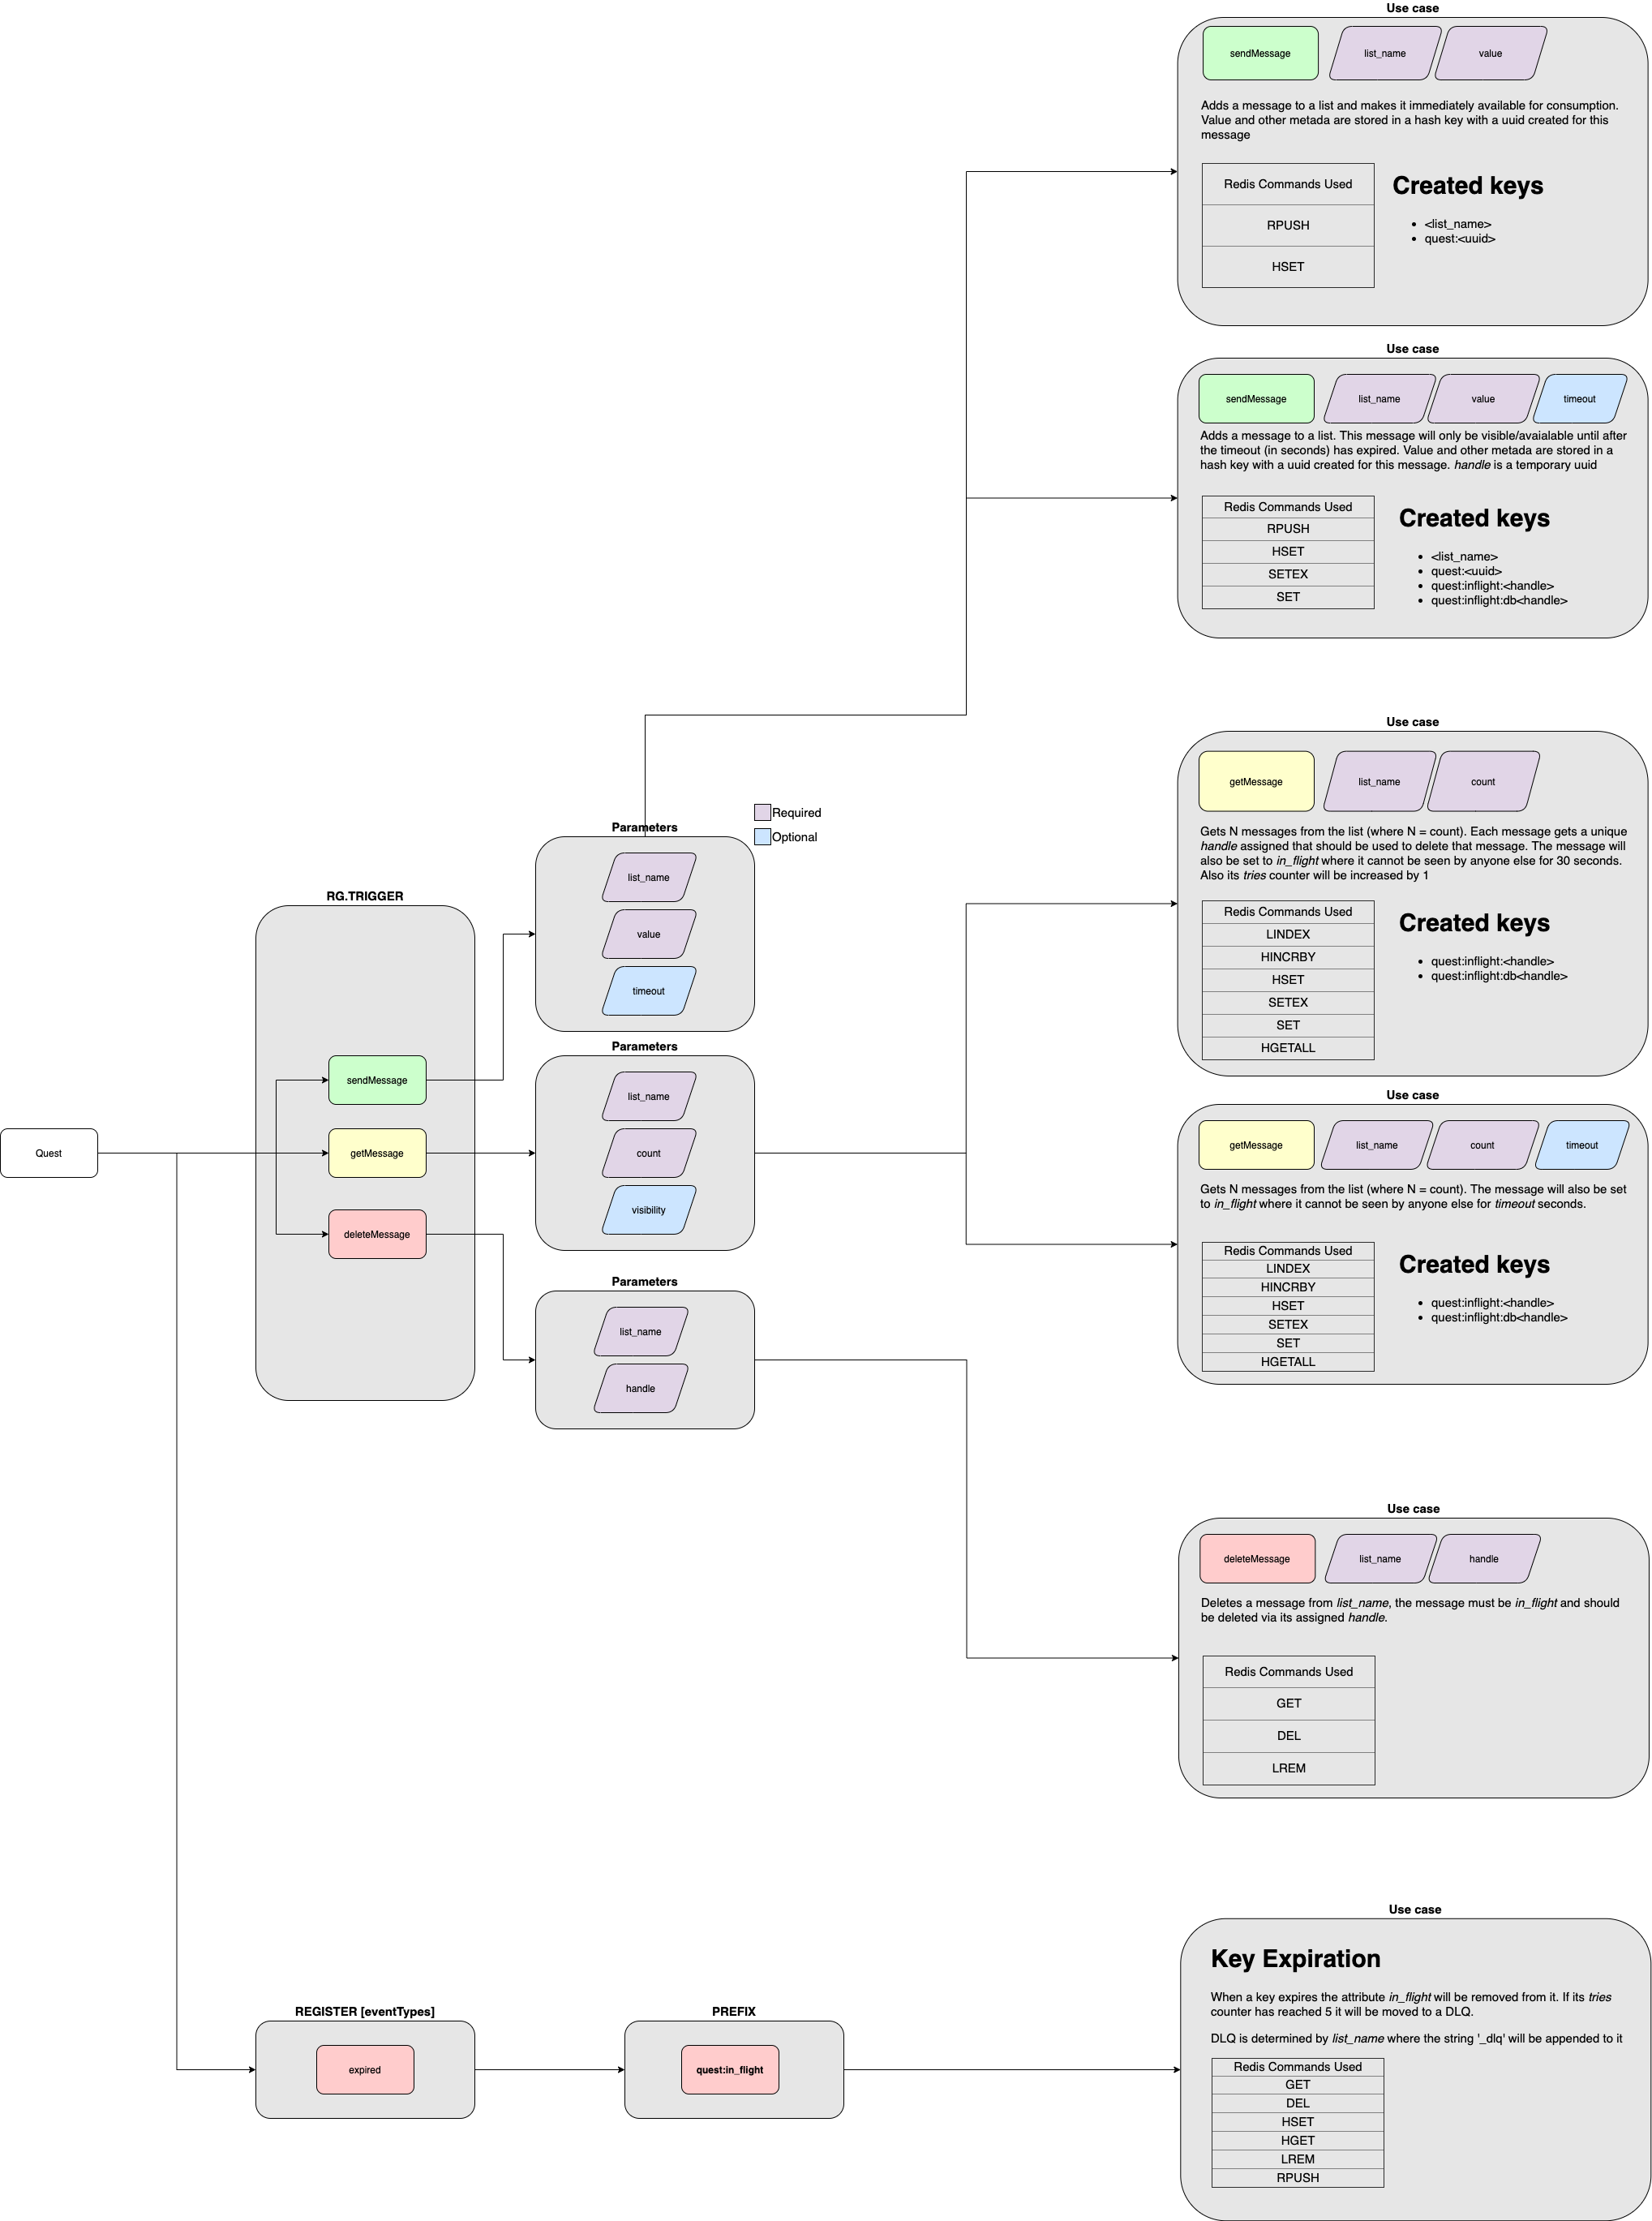Select green sendMessage node in RG.TRIGGER
The width and height of the screenshot is (1652, 2221).
pyautogui.click(x=377, y=1080)
